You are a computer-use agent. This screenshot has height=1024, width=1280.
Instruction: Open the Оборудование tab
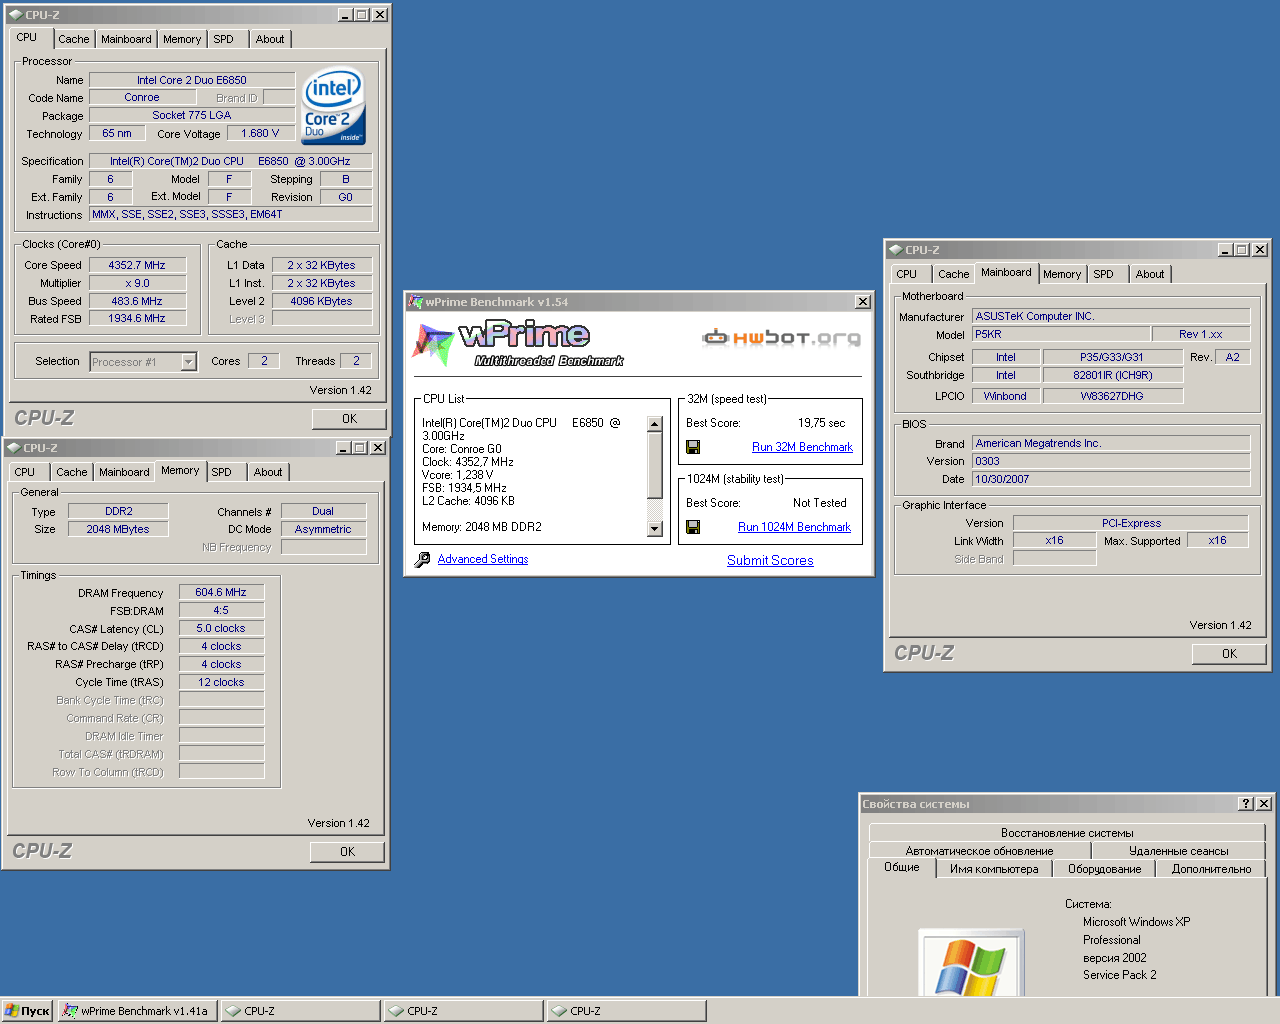[1104, 869]
